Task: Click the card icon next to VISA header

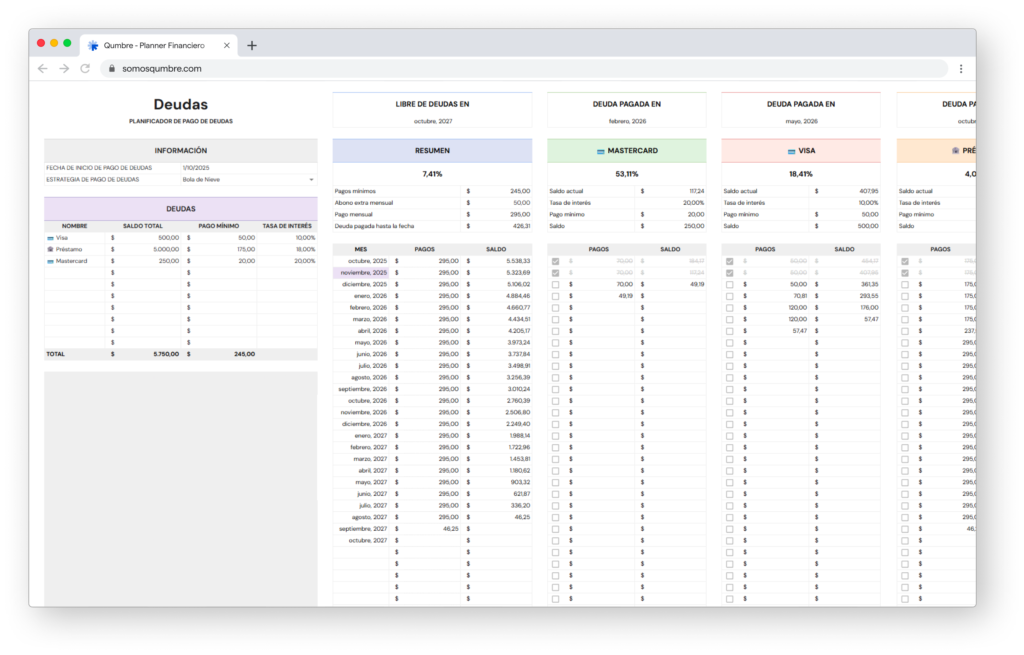Action: pos(790,151)
